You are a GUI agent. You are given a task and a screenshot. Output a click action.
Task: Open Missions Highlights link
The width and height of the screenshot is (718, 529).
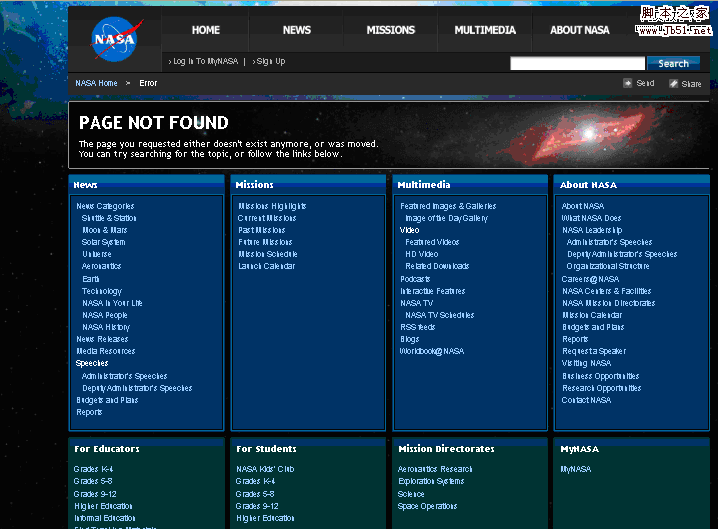tap(272, 206)
